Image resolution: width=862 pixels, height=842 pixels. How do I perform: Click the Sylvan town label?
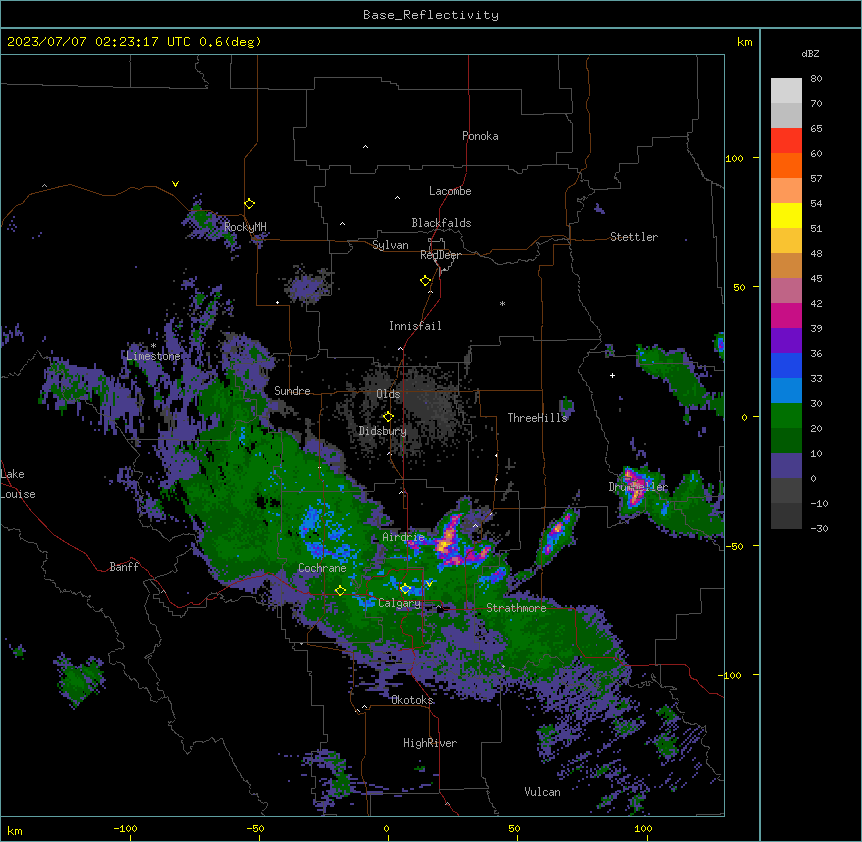(390, 245)
